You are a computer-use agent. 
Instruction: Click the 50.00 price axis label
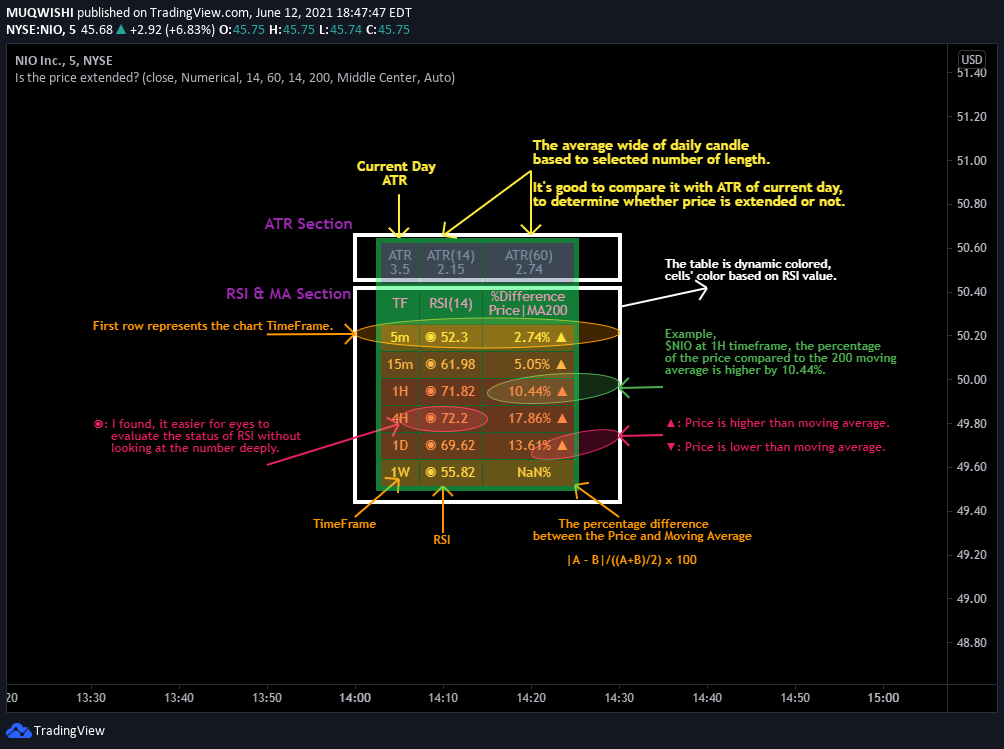pos(971,380)
